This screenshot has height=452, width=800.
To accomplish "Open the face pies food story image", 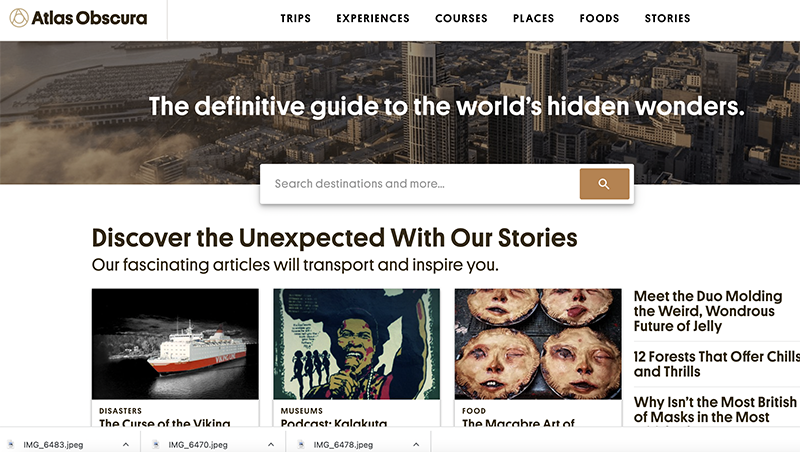I will point(538,344).
